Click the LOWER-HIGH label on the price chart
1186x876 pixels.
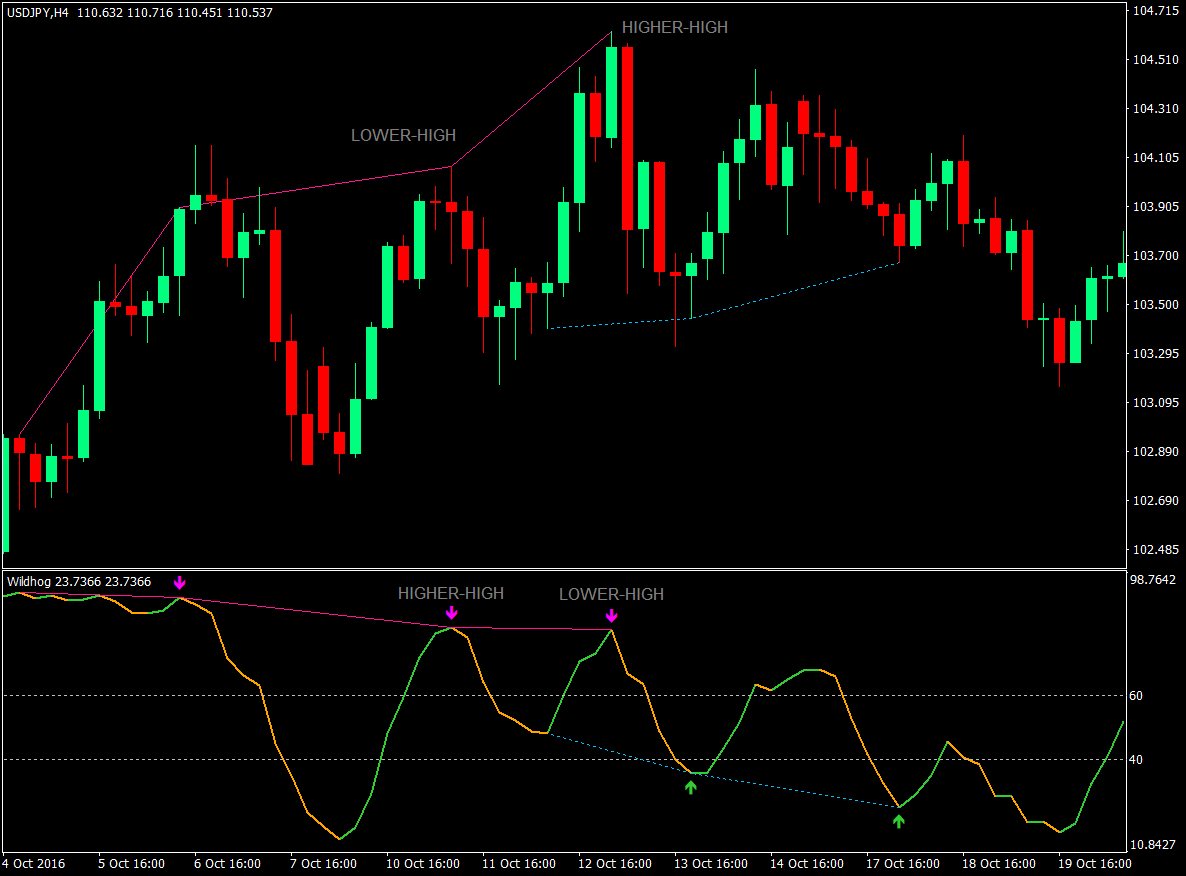coord(402,134)
